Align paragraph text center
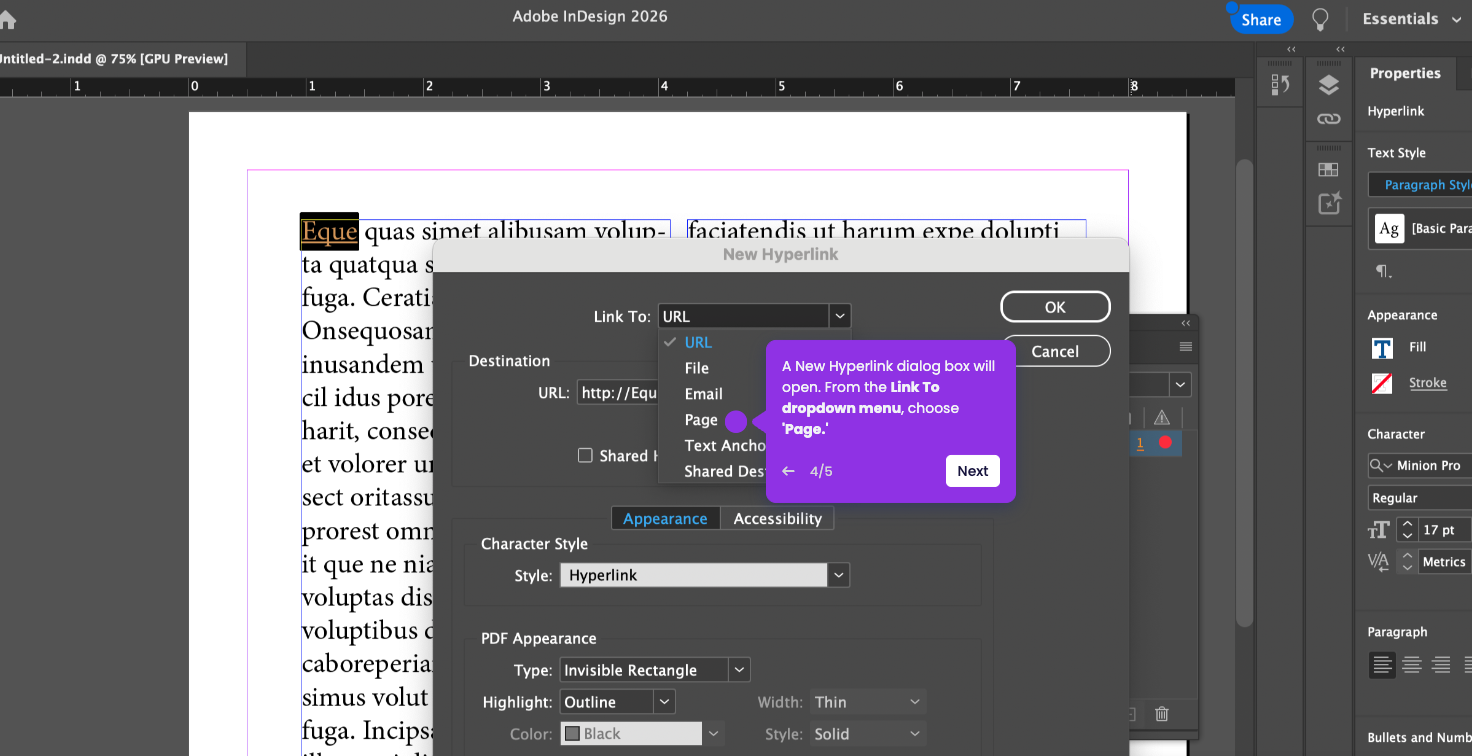 click(x=1412, y=664)
